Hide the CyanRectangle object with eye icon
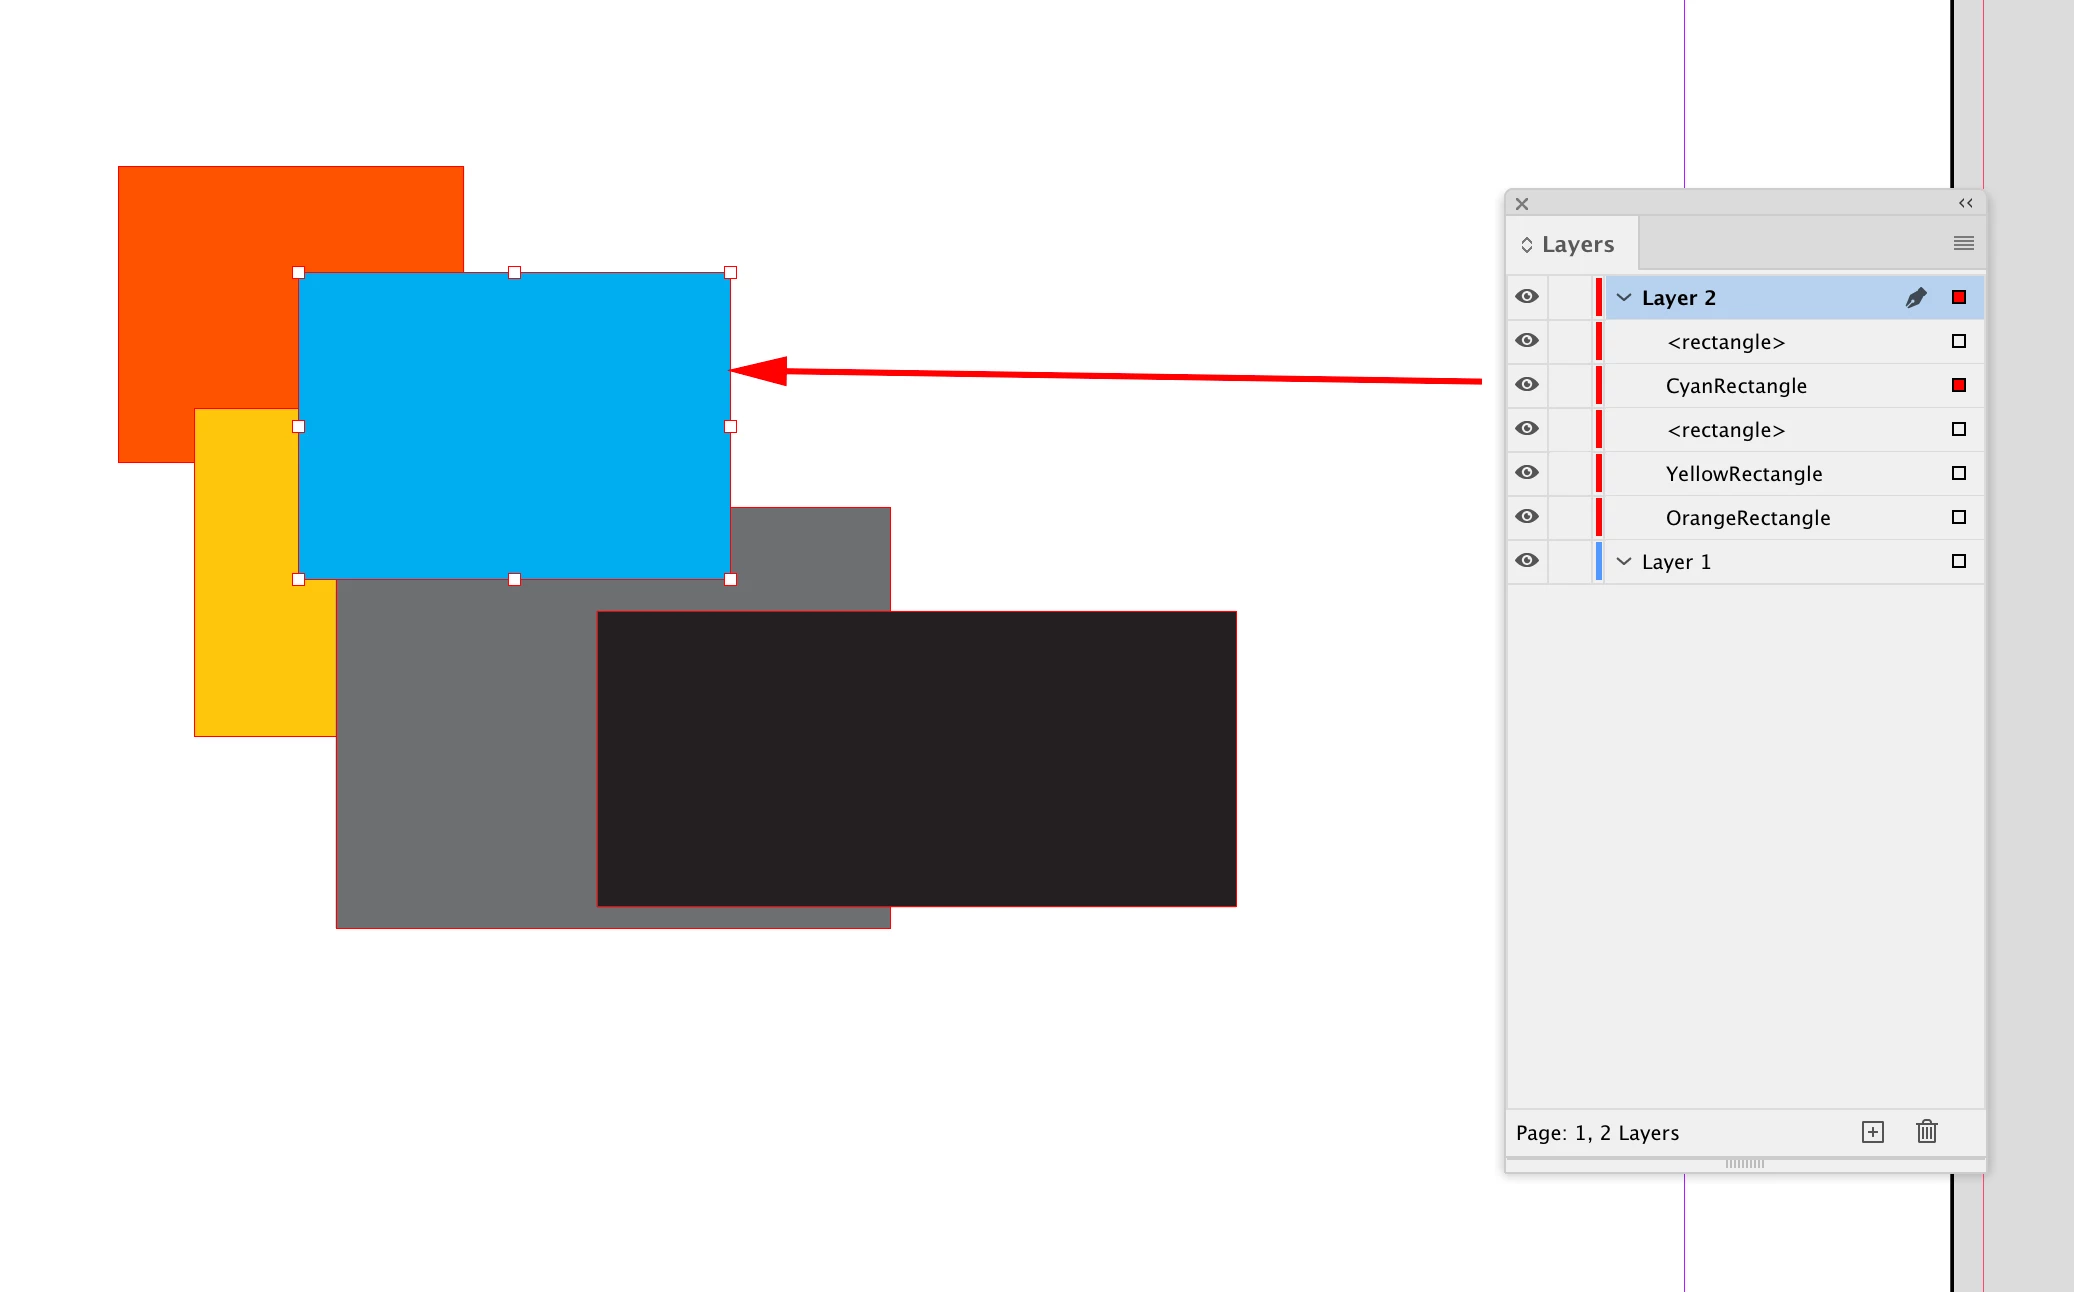The width and height of the screenshot is (2074, 1292). pos(1526,385)
